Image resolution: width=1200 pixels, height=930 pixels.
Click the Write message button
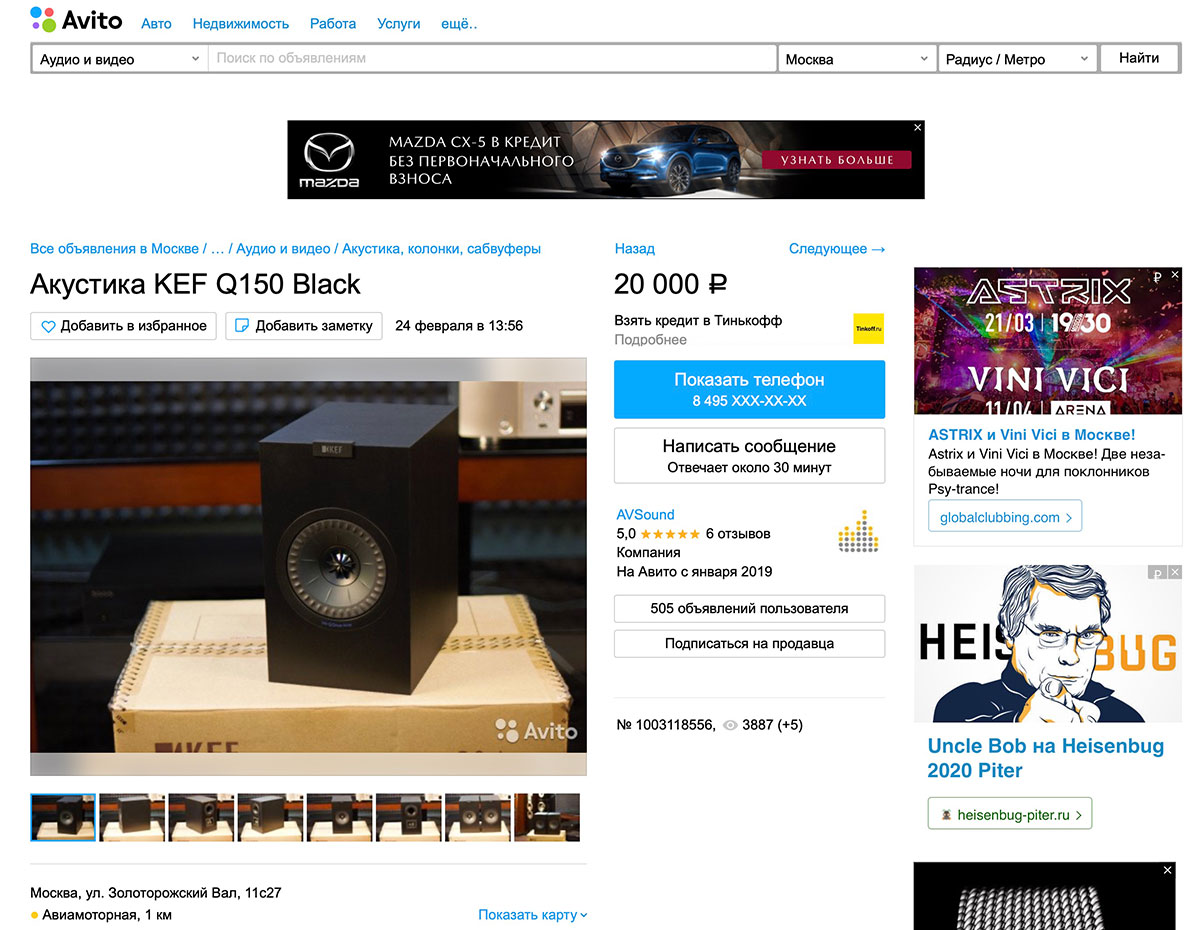[749, 456]
